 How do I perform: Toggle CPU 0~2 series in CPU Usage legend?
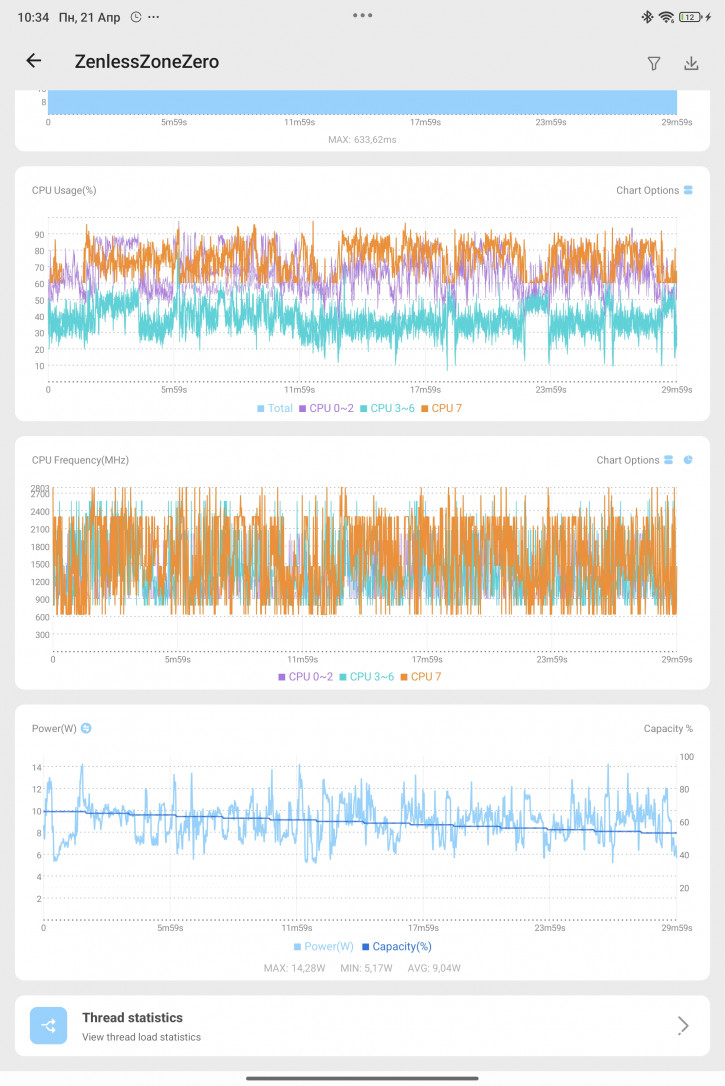[326, 409]
